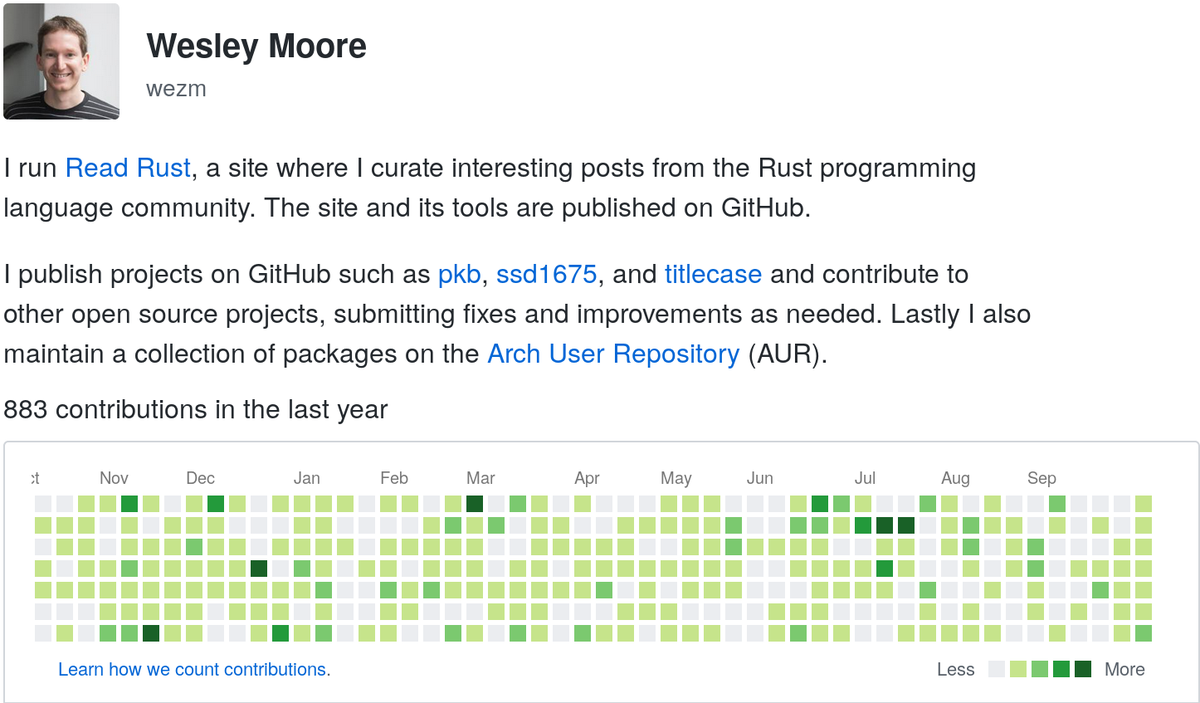Click the May month label
The height and width of the screenshot is (703, 1200).
click(676, 478)
